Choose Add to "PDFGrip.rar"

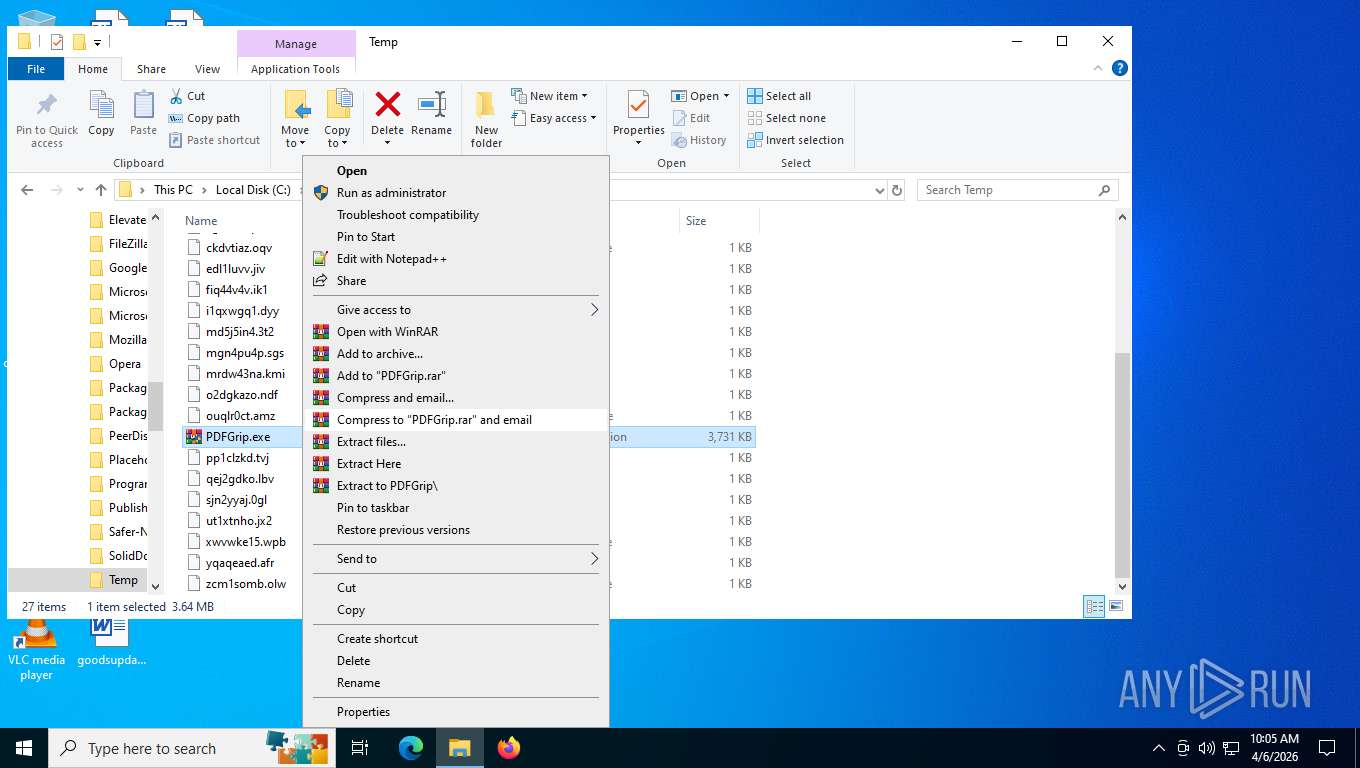pyautogui.click(x=456, y=376)
